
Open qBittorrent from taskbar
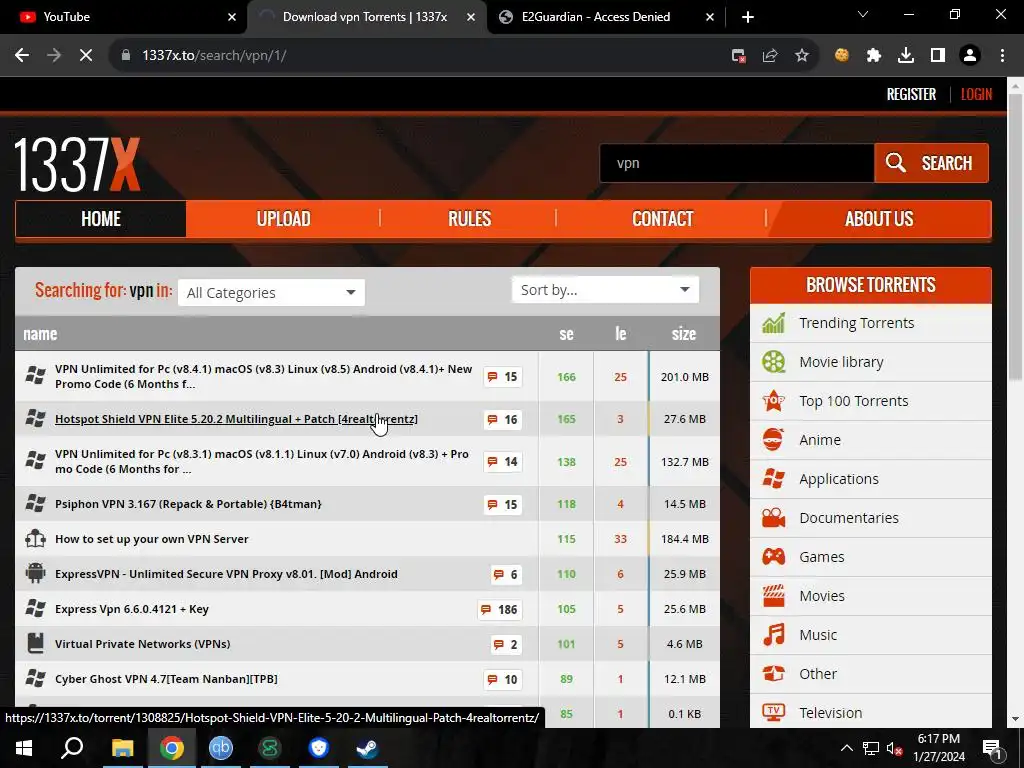click(x=221, y=748)
